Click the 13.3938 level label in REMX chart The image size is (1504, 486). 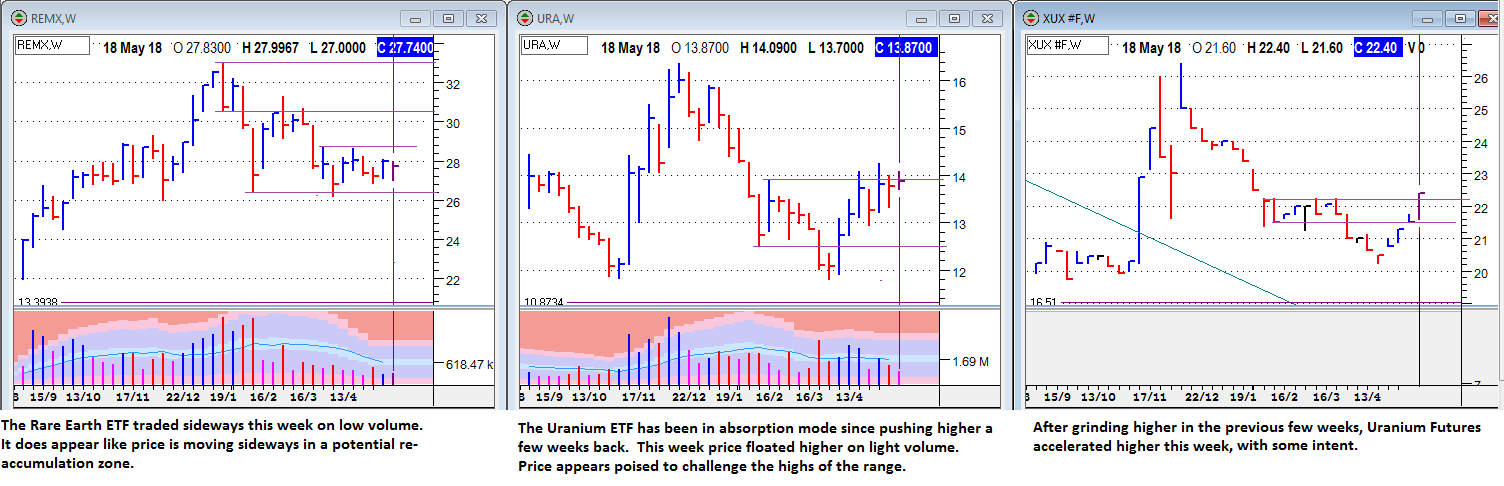[40, 301]
